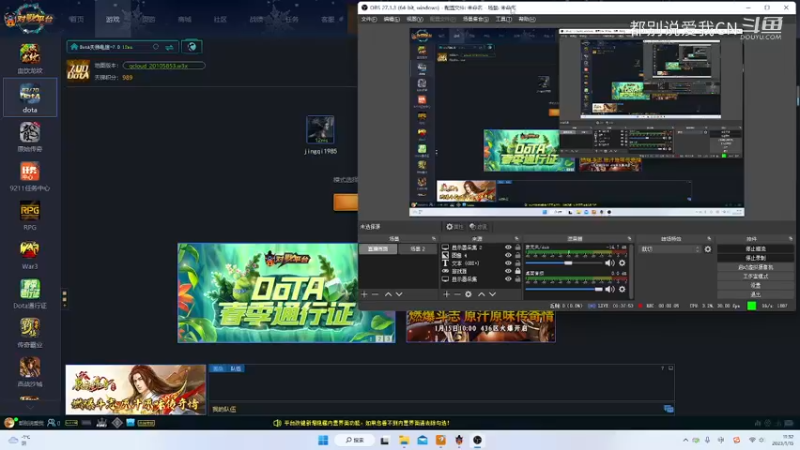Click the switch-room arrows icon

[x=169, y=47]
